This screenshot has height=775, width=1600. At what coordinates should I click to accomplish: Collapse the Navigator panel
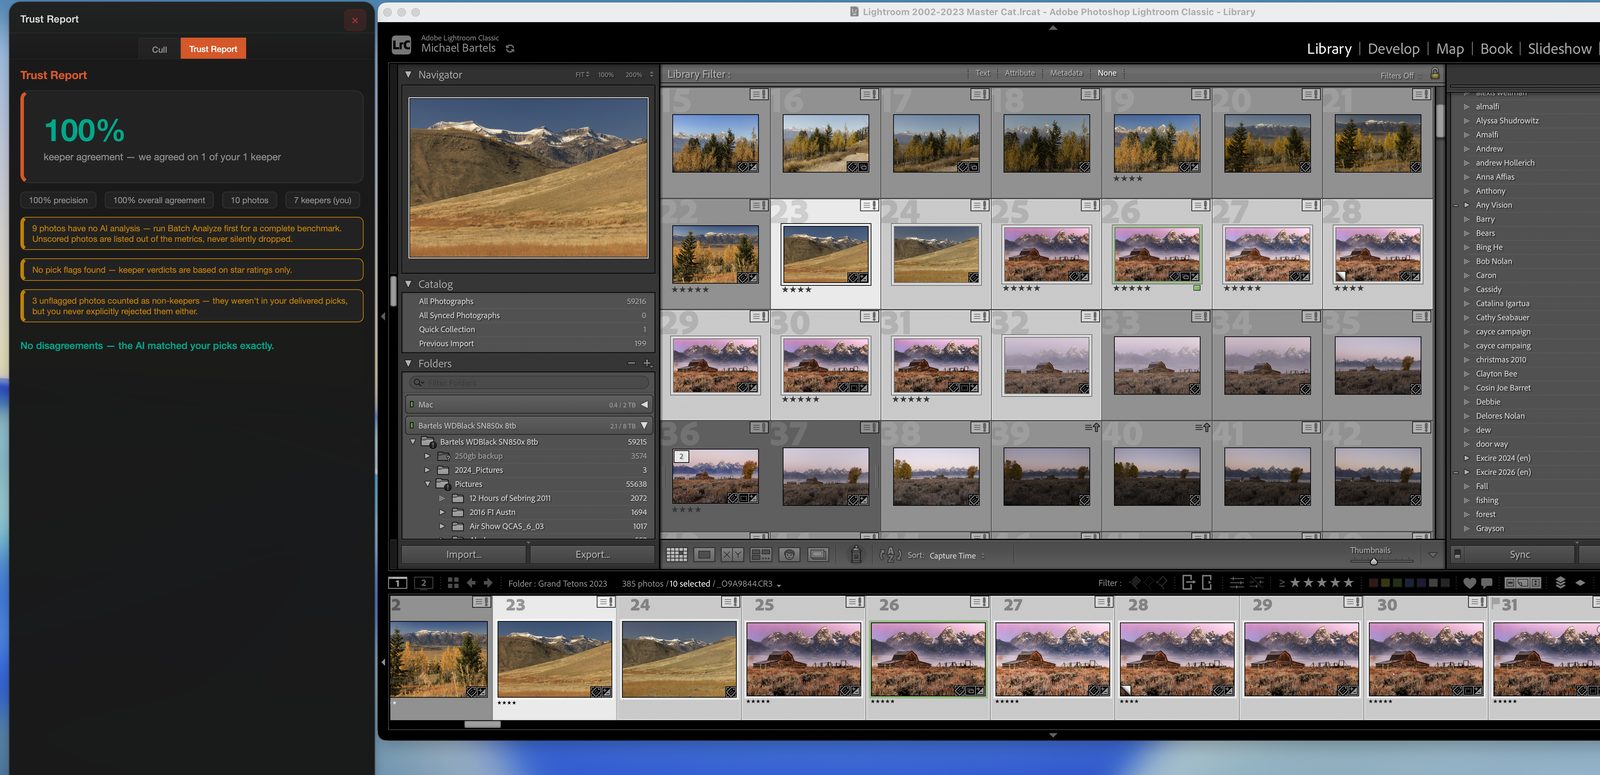[x=408, y=74]
